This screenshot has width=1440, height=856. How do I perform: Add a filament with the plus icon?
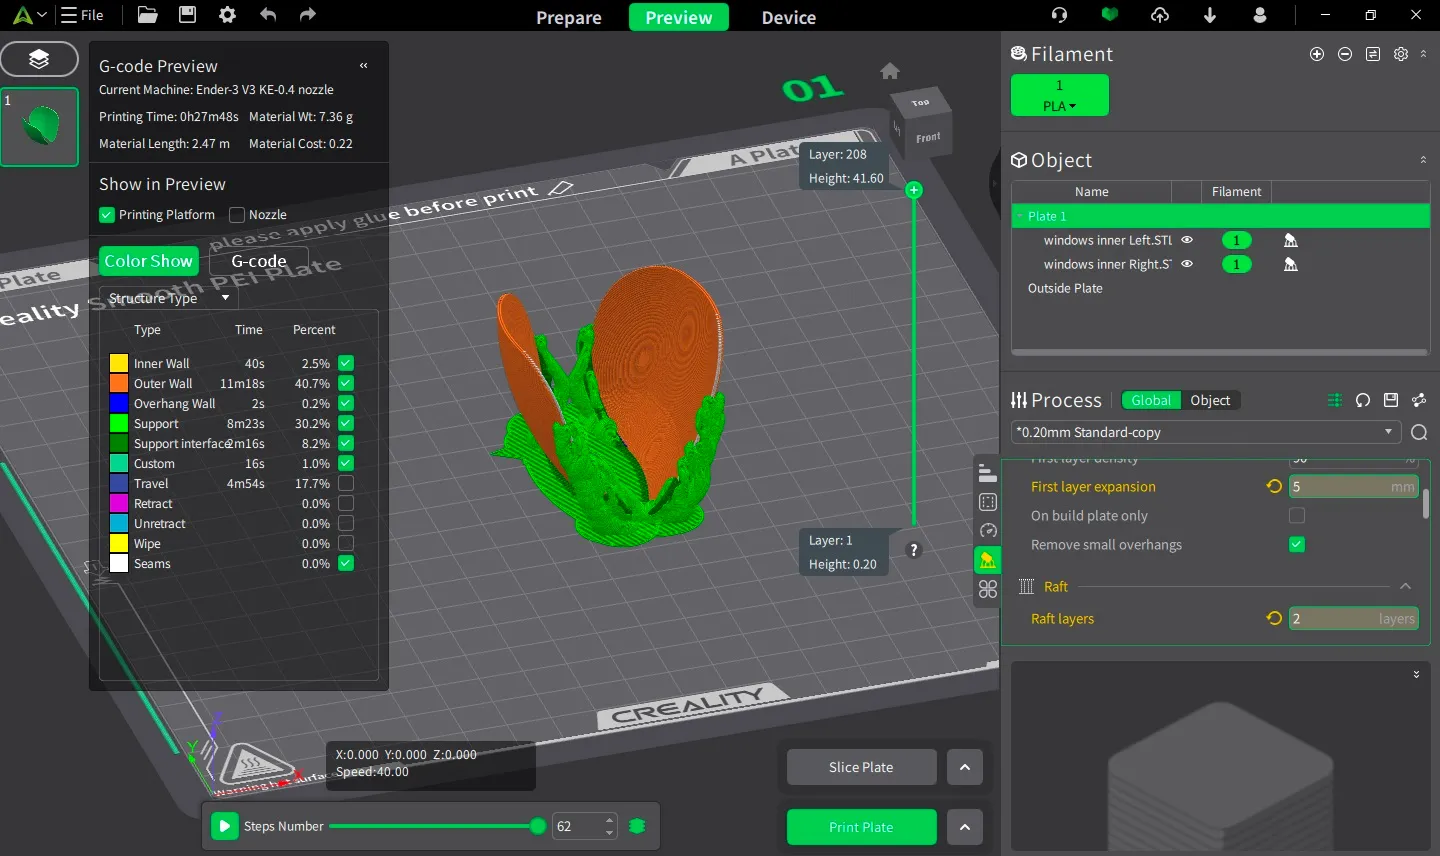(x=1317, y=54)
